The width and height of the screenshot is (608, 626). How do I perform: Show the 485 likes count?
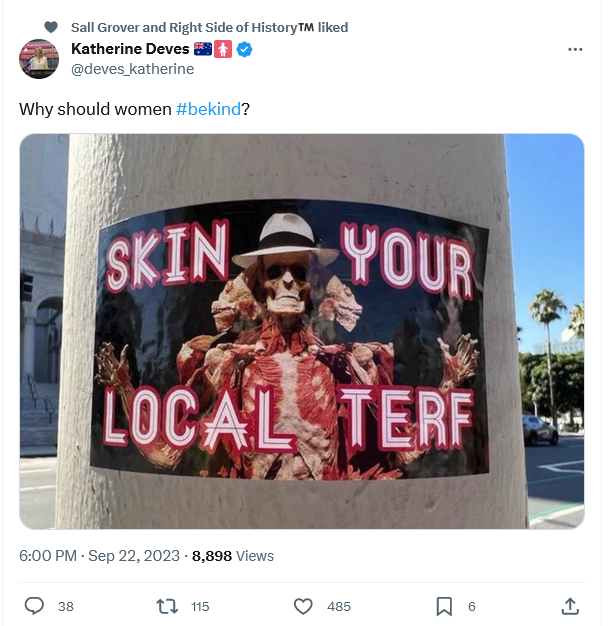339,606
